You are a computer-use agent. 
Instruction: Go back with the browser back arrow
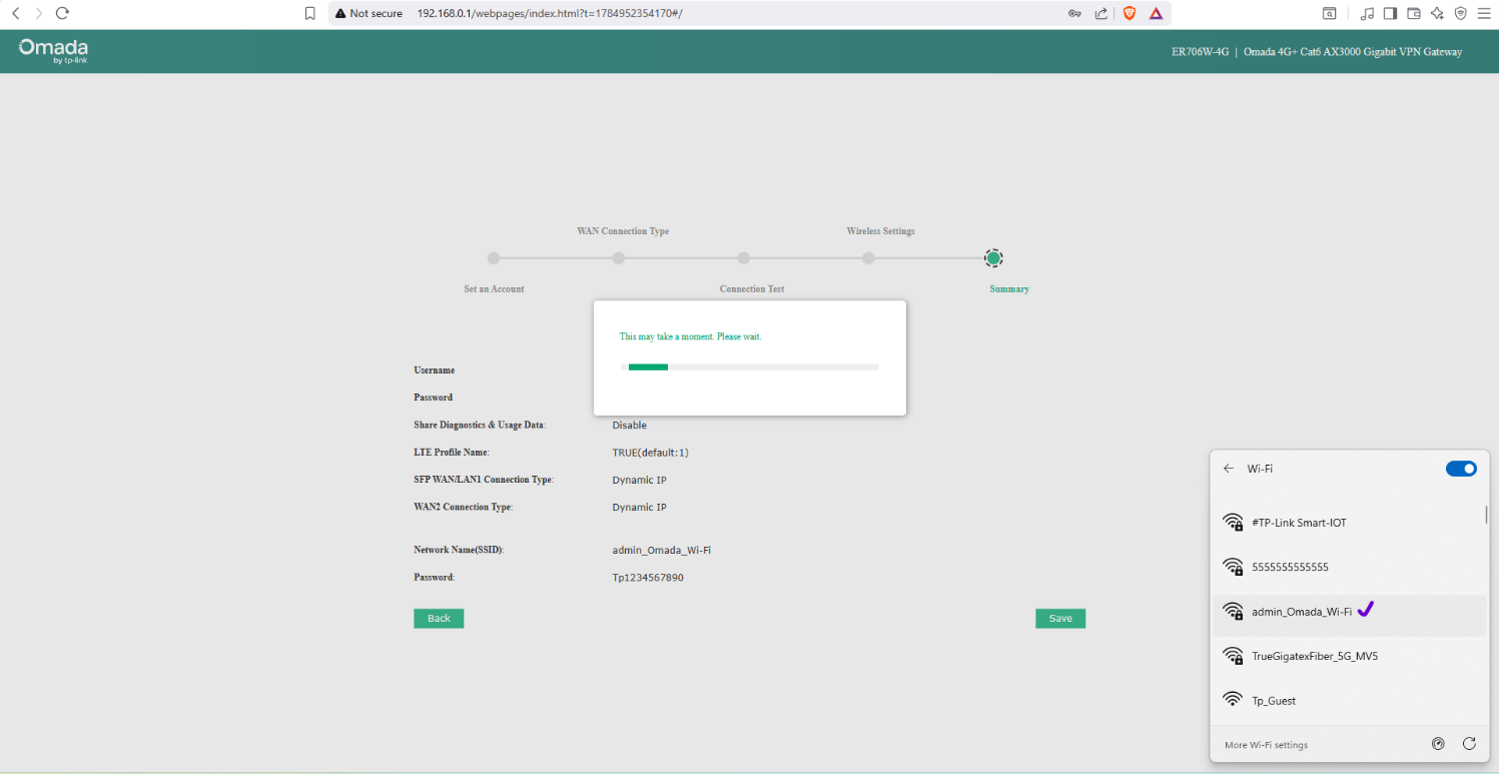tap(15, 13)
